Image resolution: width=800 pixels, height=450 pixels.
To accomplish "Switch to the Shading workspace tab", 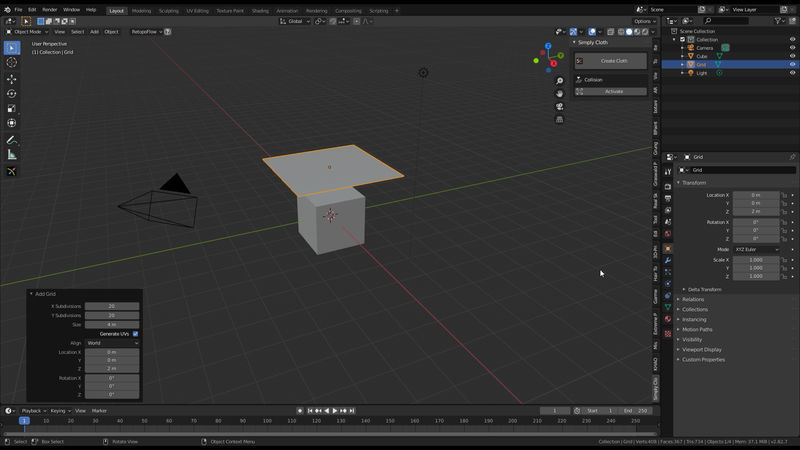I will point(260,11).
